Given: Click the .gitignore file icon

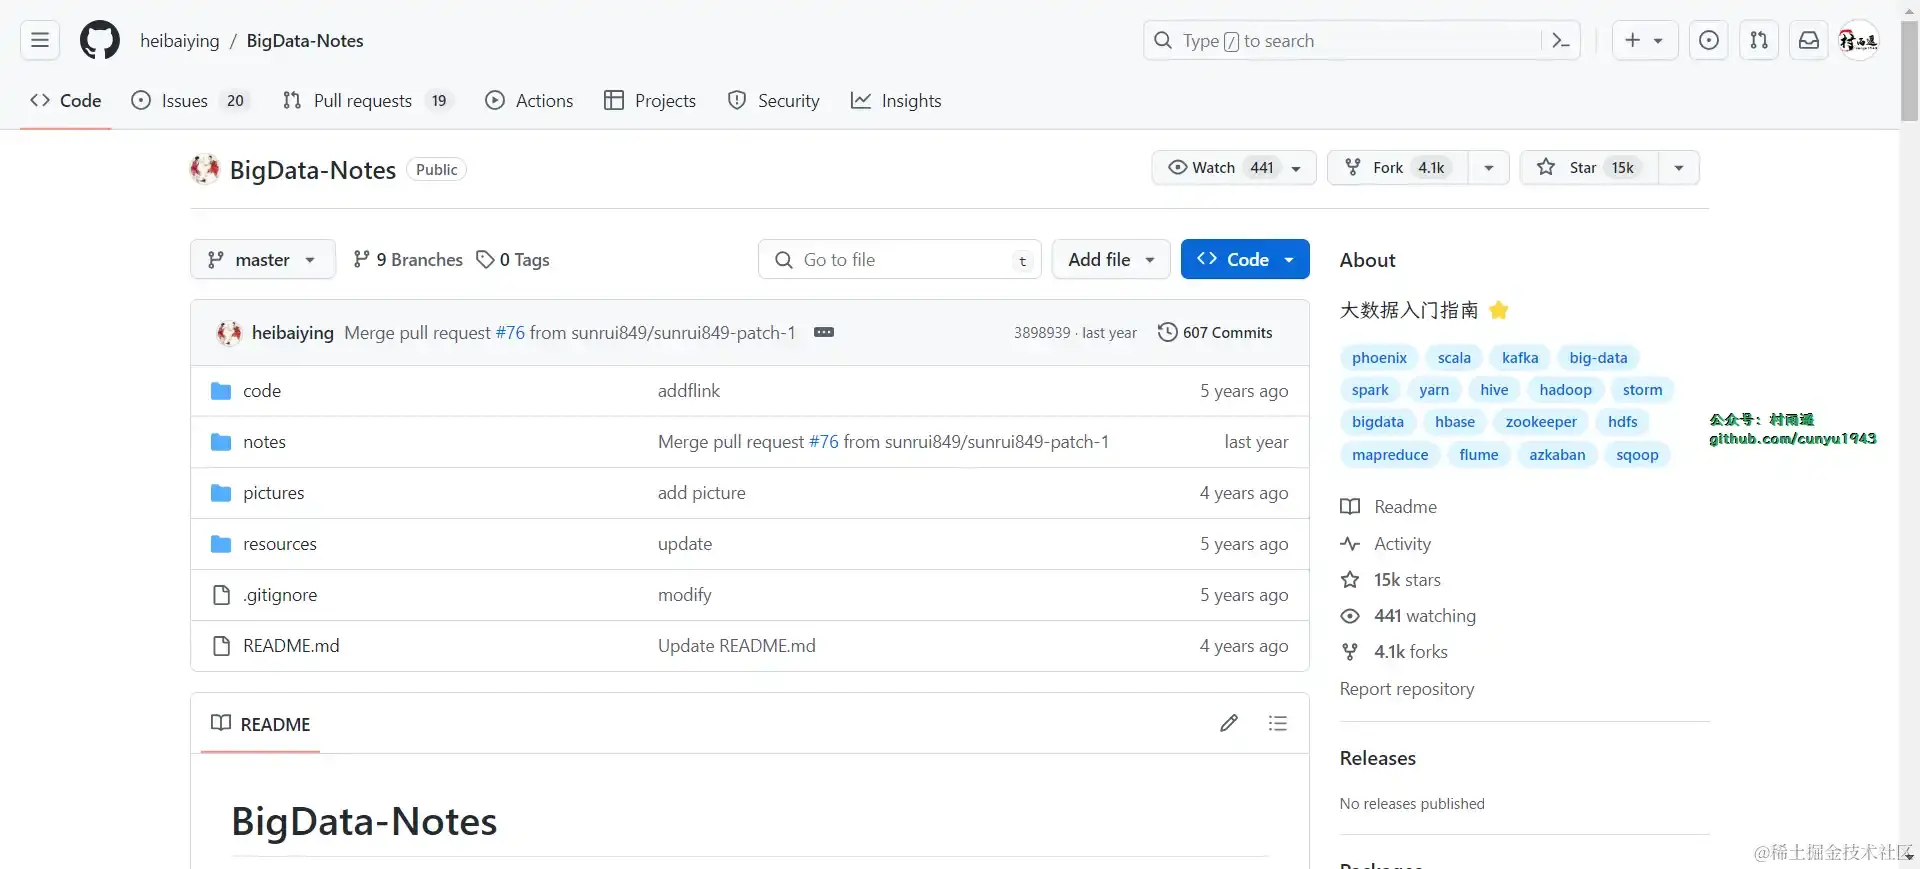Looking at the screenshot, I should (221, 595).
